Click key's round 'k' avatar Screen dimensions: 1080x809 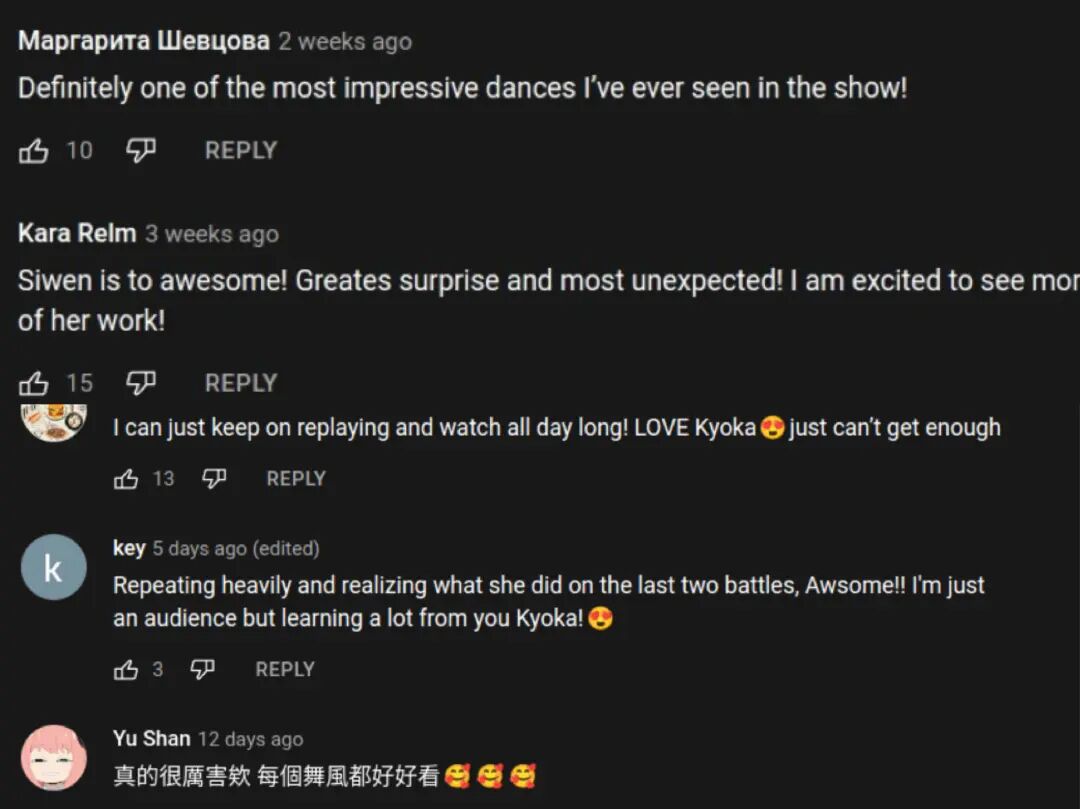coord(54,567)
